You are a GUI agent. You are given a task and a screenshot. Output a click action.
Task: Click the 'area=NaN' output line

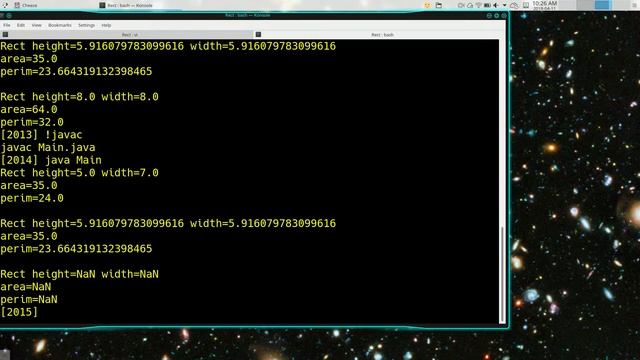click(x=26, y=287)
